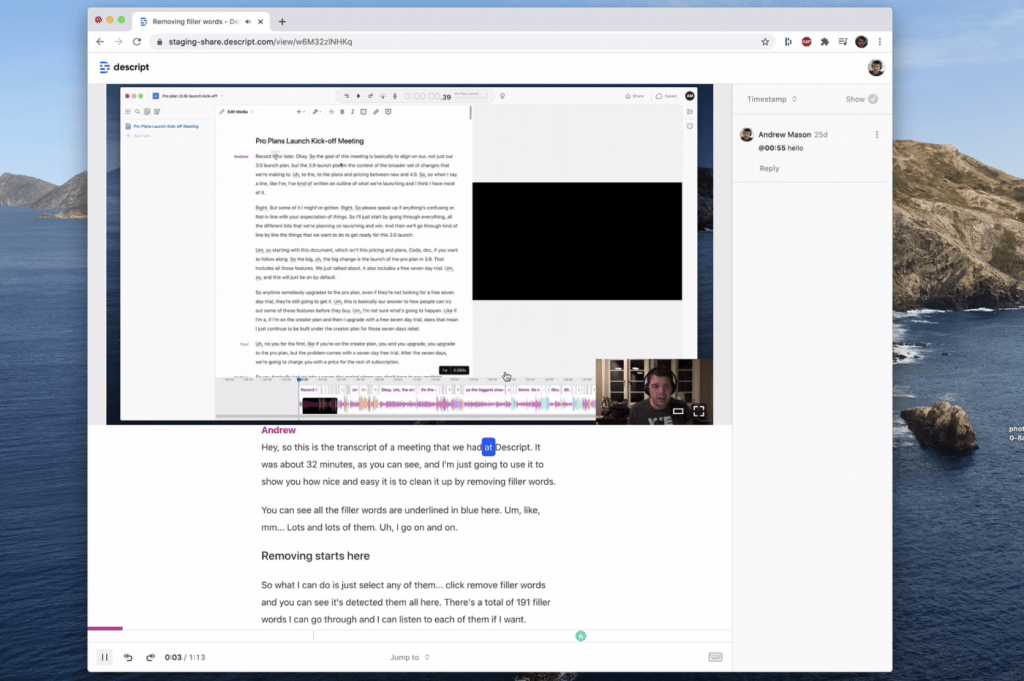
Task: Click the keyboard shortcuts icon at bottom right
Action: click(715, 657)
